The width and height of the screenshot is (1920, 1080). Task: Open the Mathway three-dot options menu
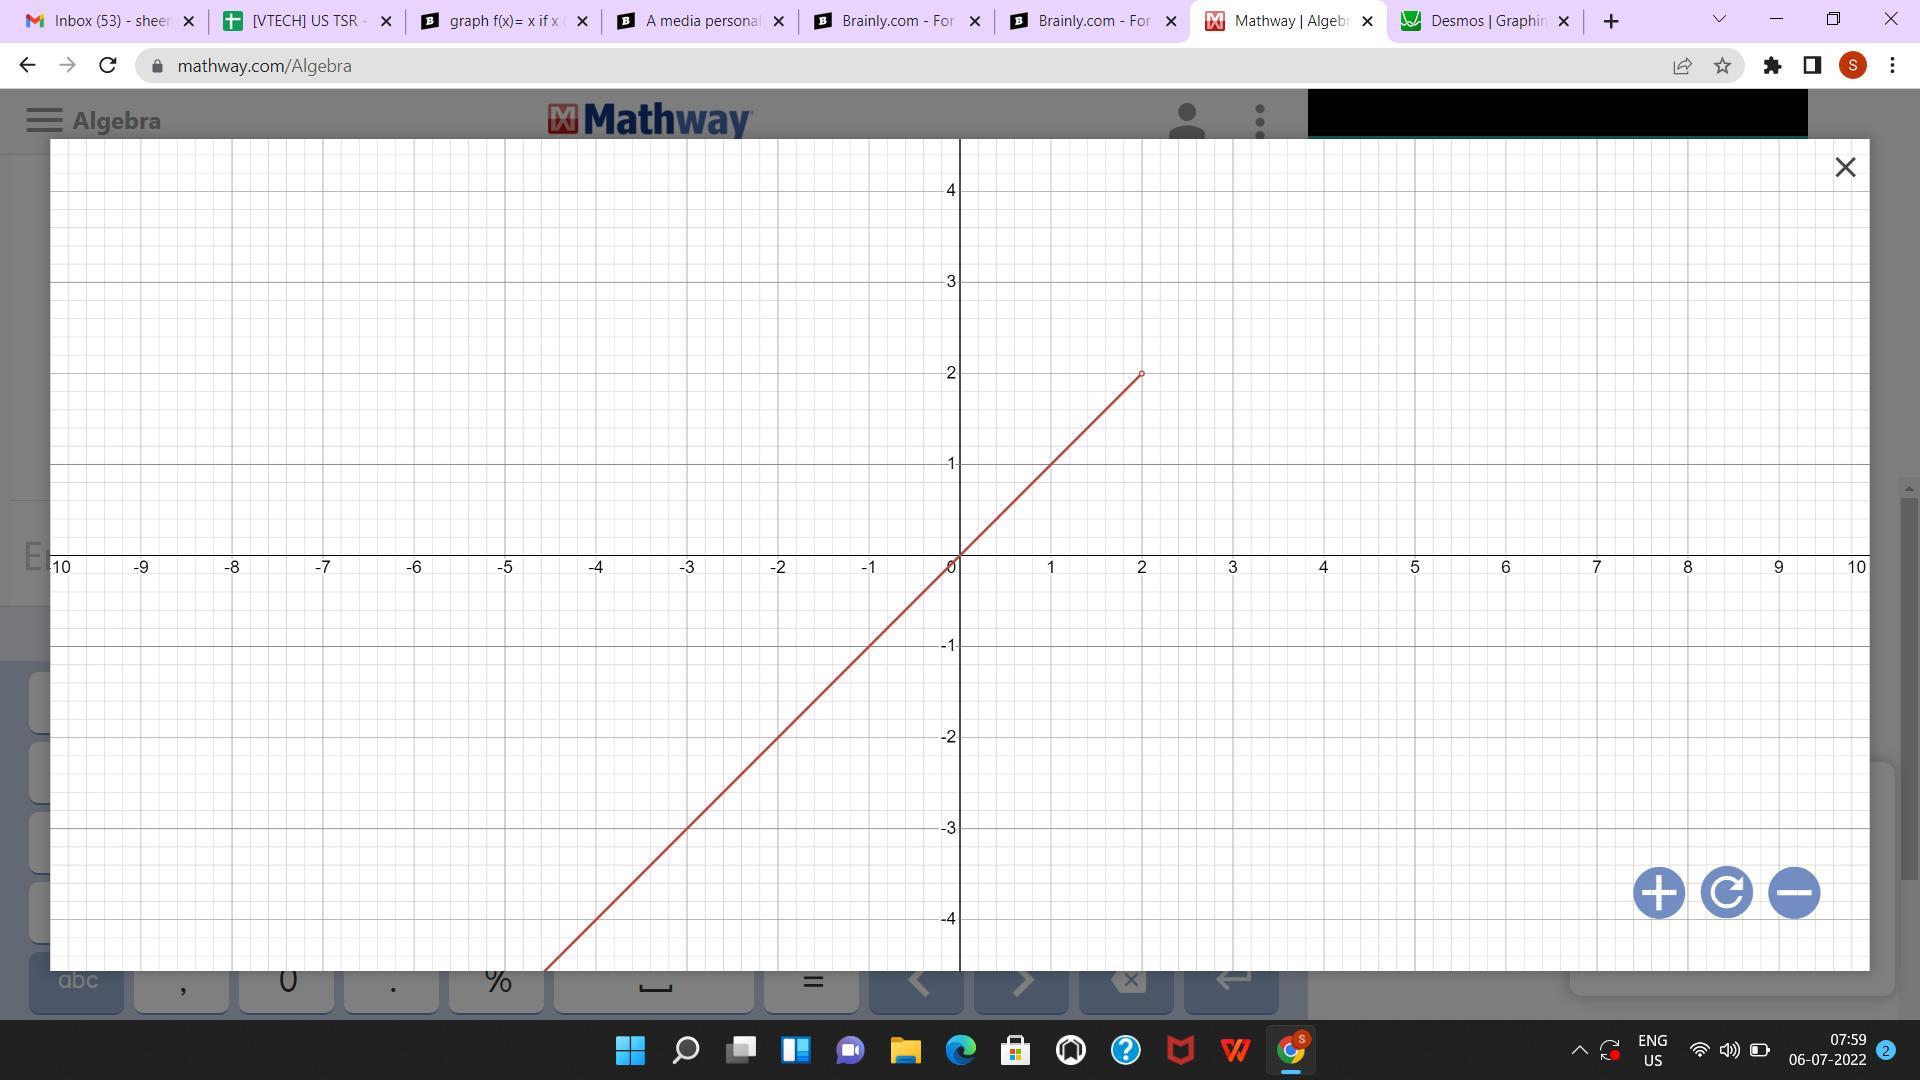(x=1260, y=121)
